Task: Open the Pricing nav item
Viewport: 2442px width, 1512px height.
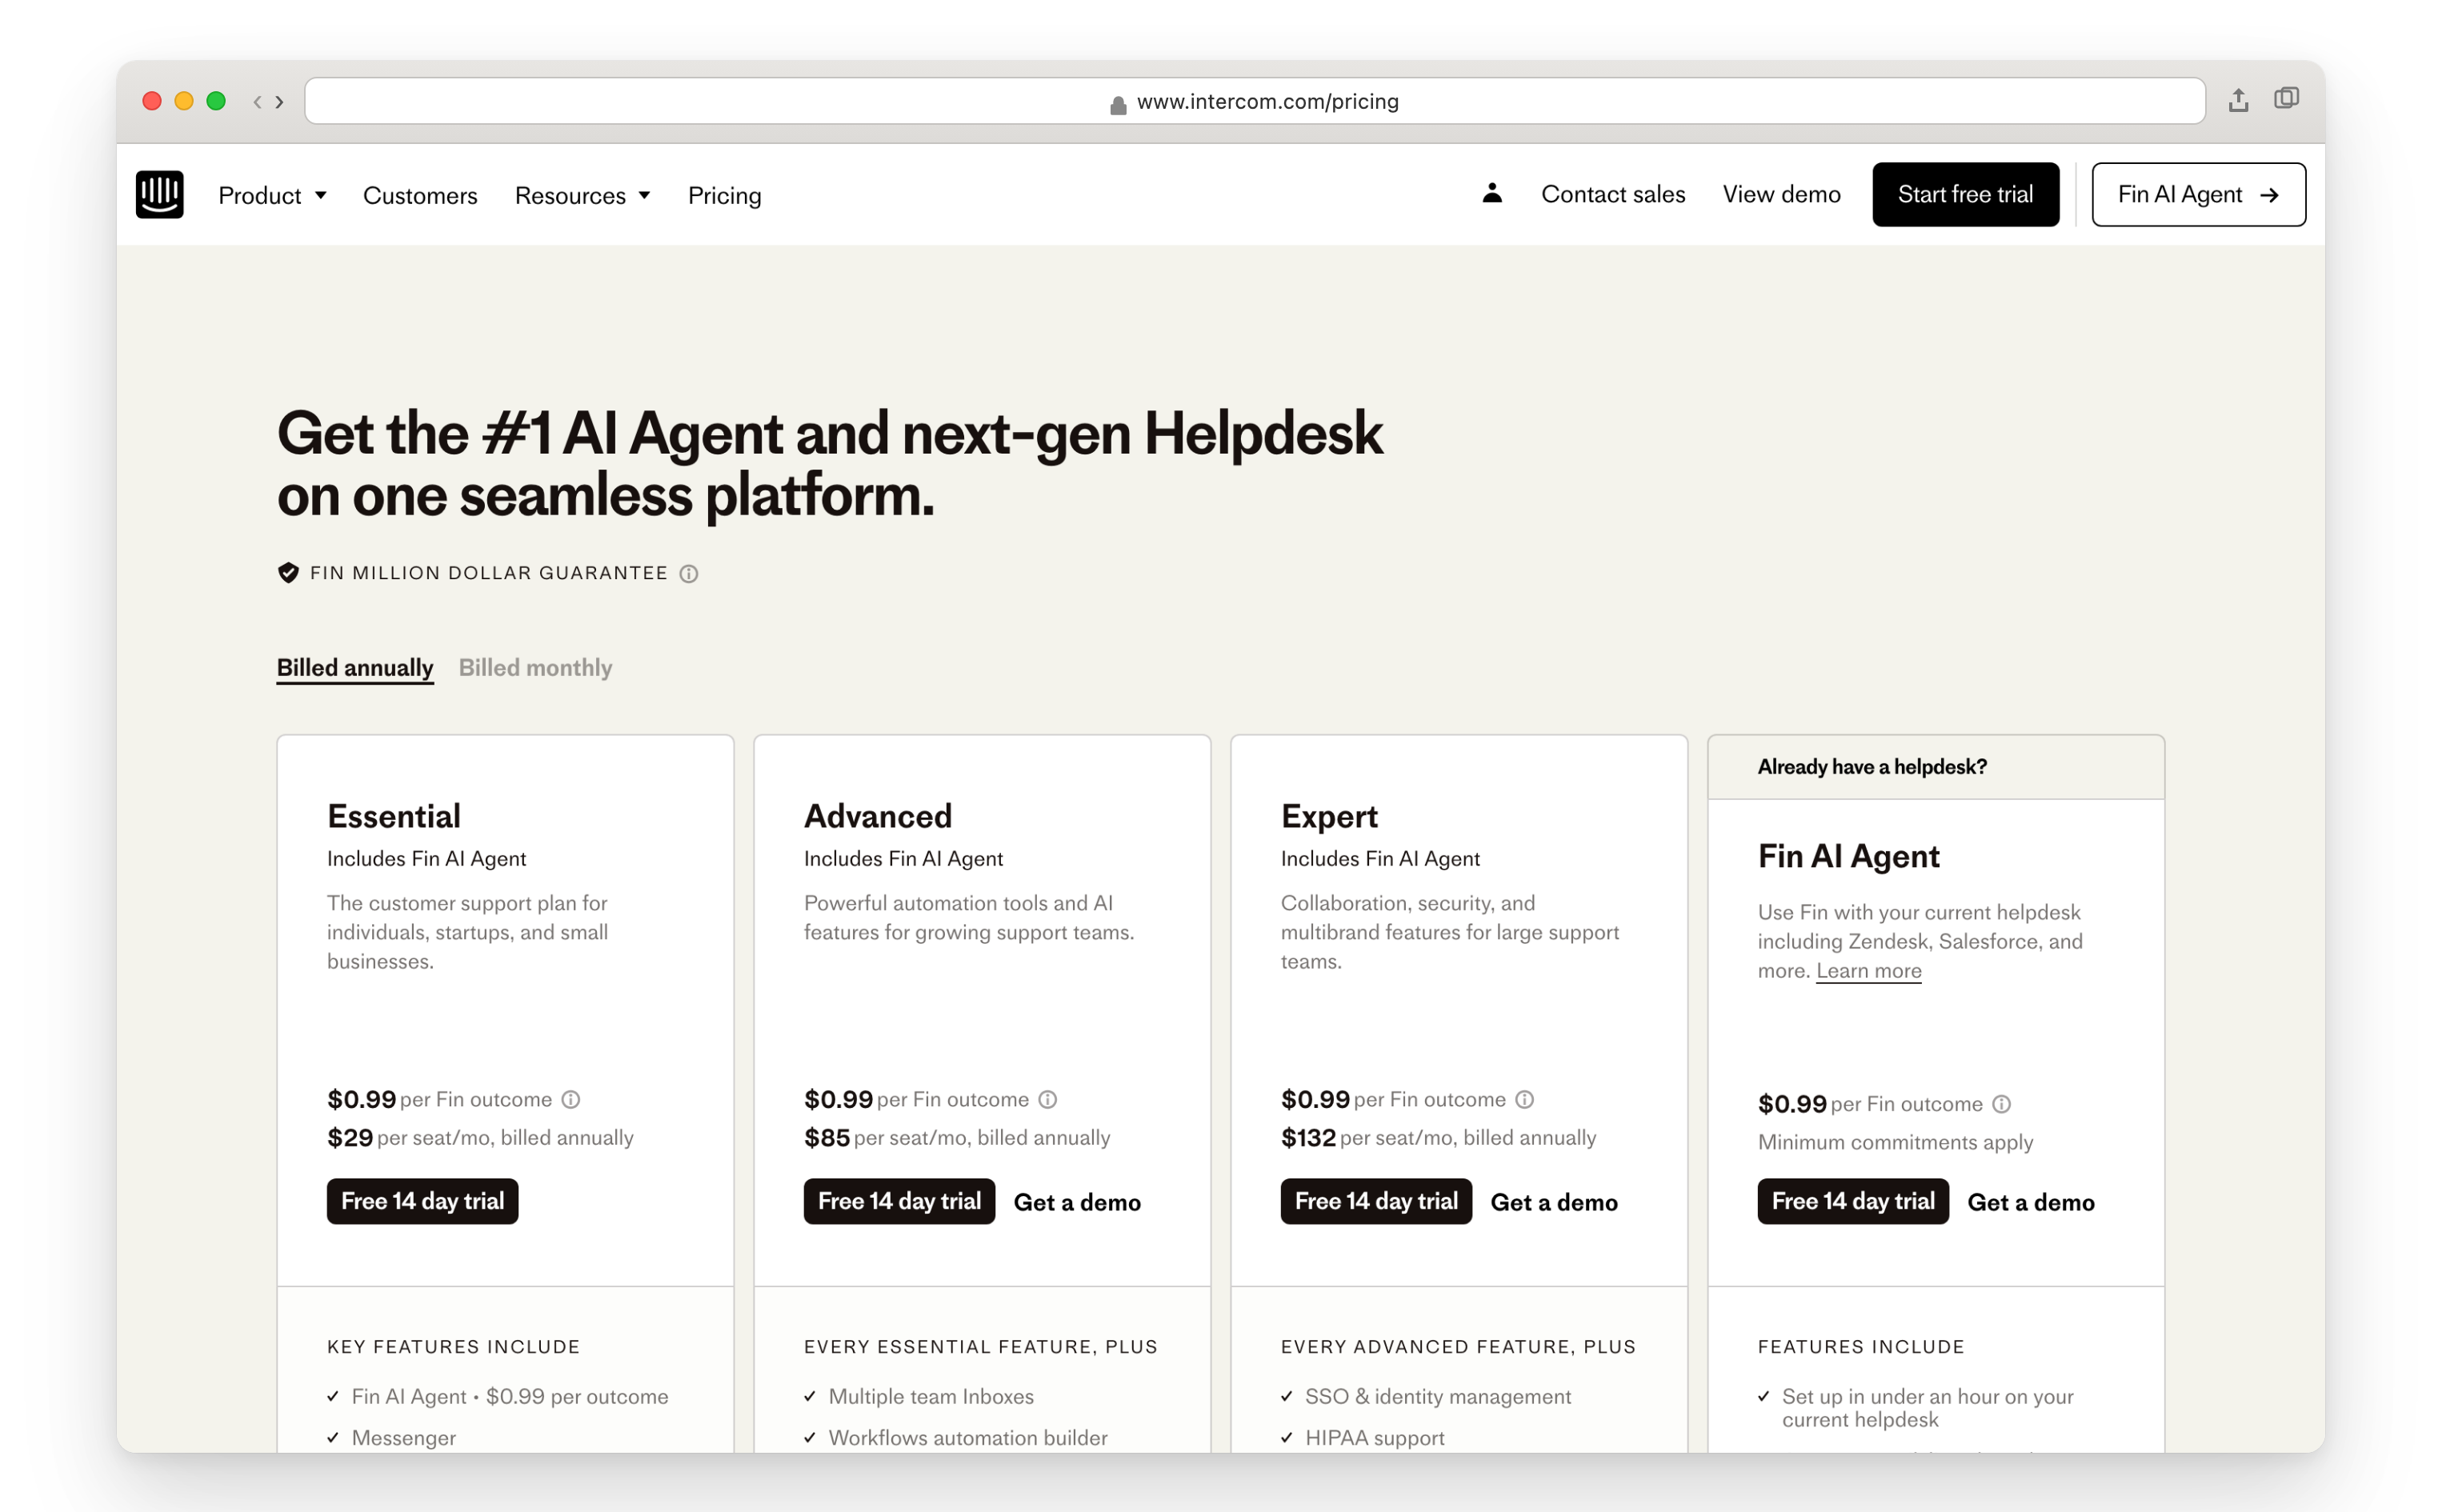Action: [724, 195]
